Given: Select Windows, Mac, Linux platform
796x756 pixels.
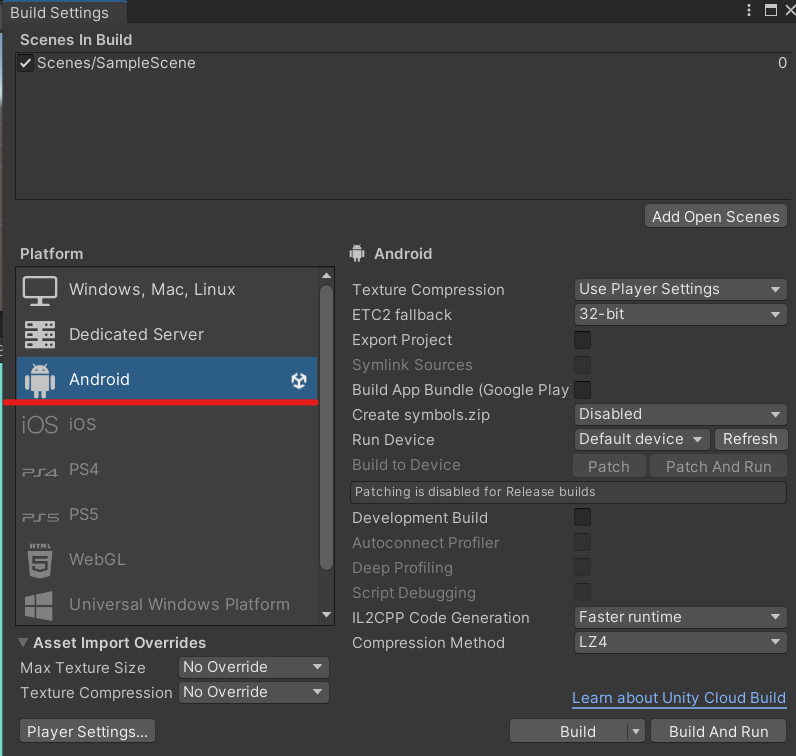Looking at the screenshot, I should [167, 290].
